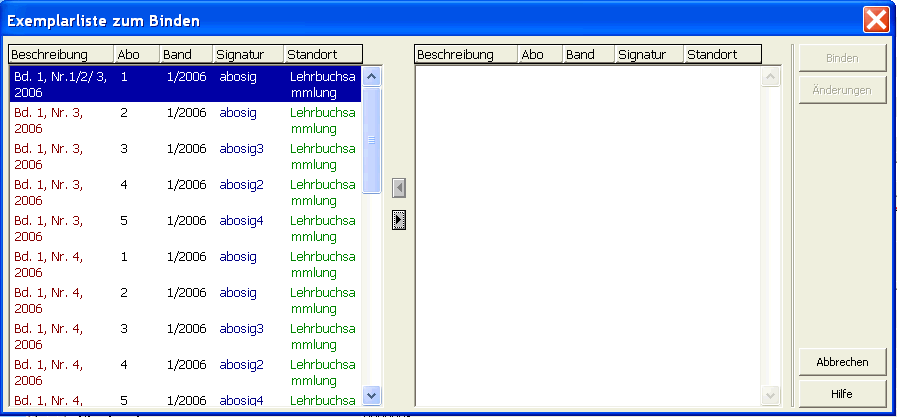897x417 pixels.
Task: Click the Änderungen button
Action: [x=842, y=90]
